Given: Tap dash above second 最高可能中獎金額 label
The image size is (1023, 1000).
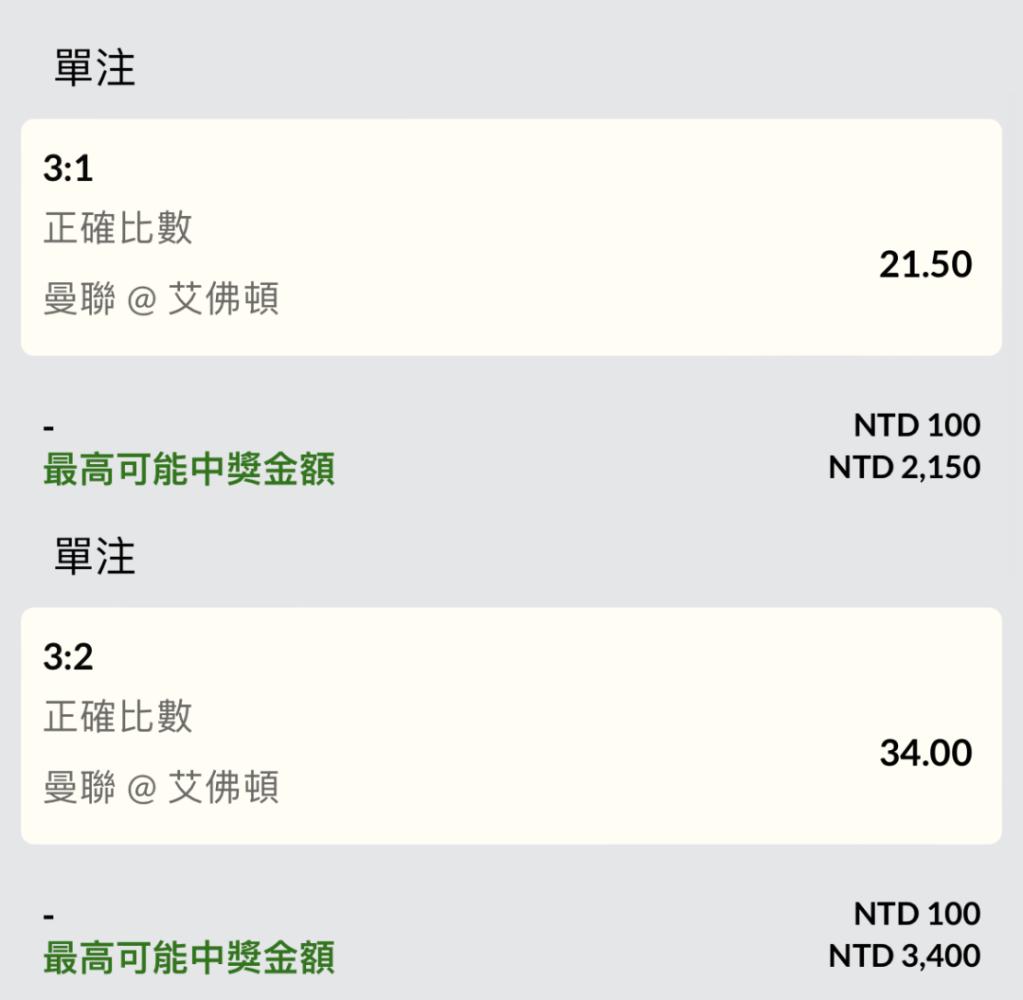Looking at the screenshot, I should pyautogui.click(x=48, y=917).
